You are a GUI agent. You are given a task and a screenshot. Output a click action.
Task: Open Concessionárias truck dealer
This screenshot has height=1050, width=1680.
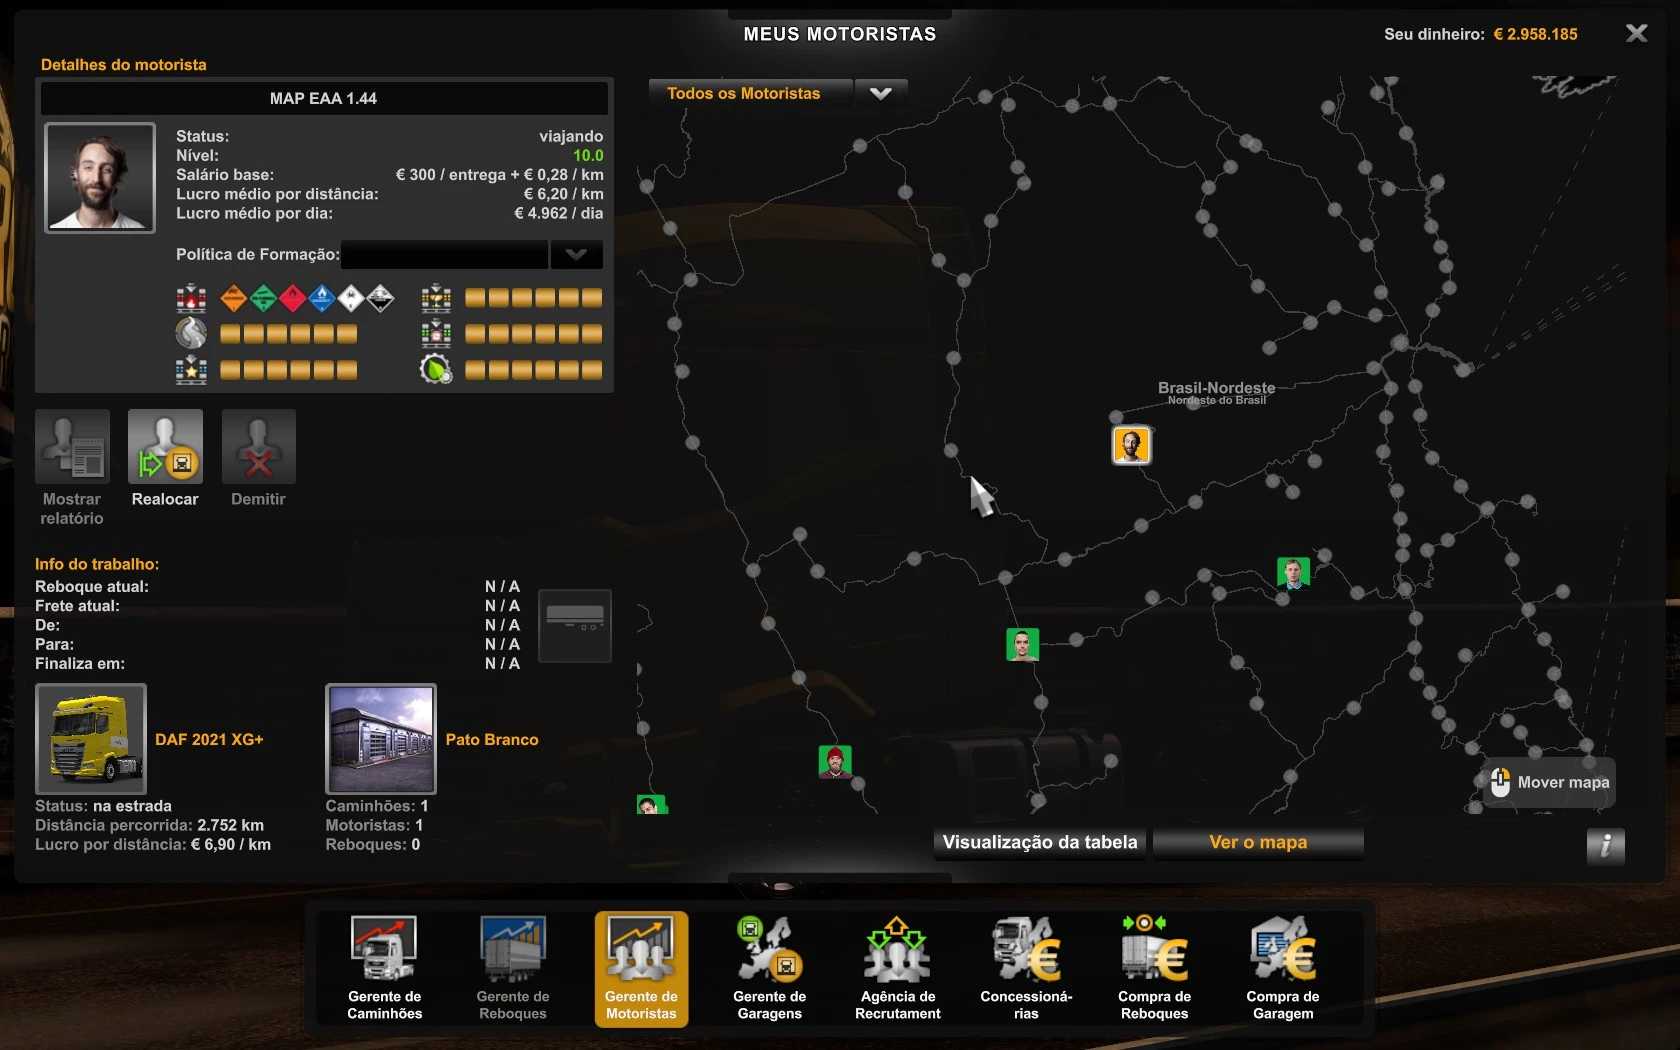pos(1026,966)
